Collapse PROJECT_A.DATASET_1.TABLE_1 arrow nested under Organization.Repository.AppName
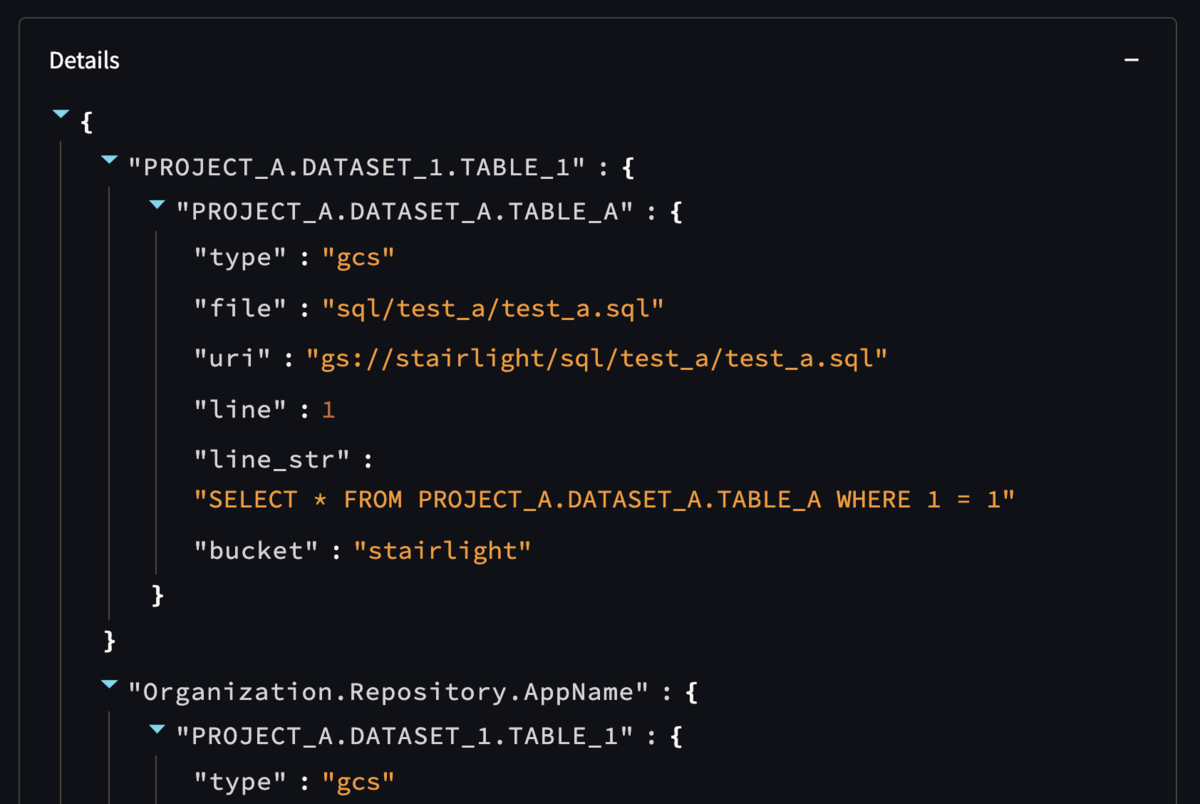This screenshot has width=1200, height=804. pyautogui.click(x=157, y=730)
